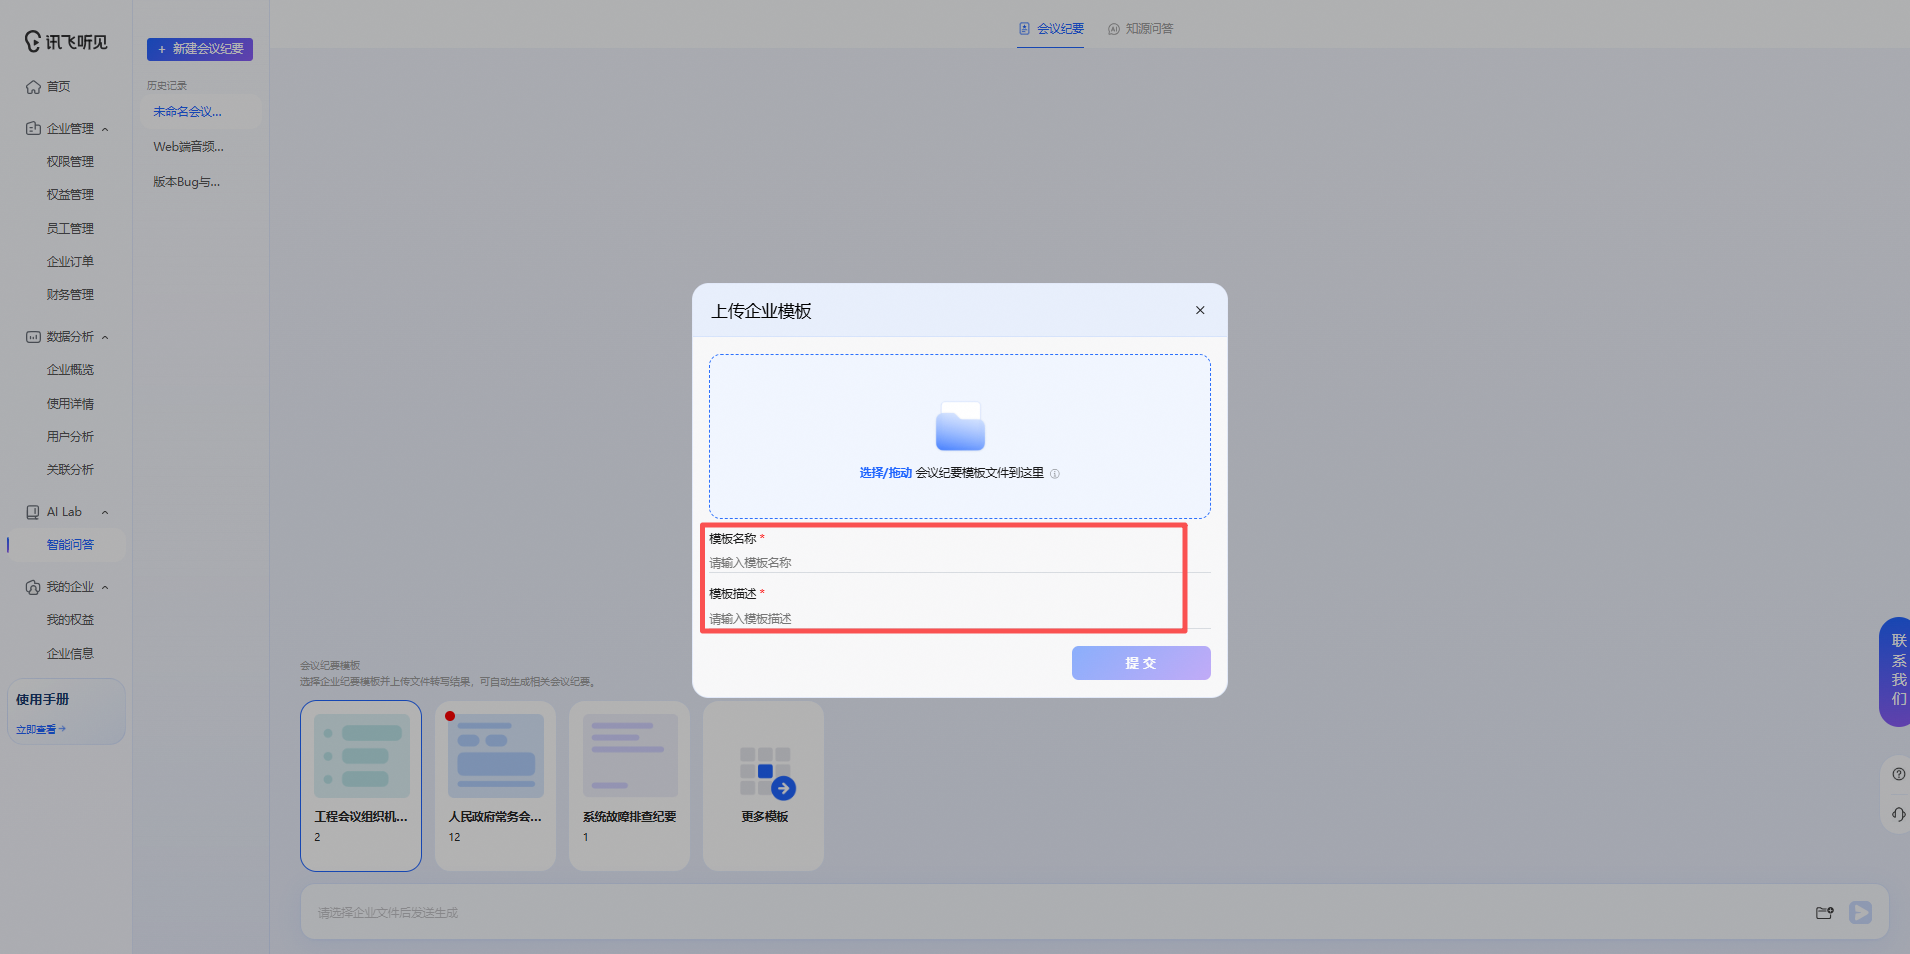Click the 模板名称 input field

click(959, 562)
